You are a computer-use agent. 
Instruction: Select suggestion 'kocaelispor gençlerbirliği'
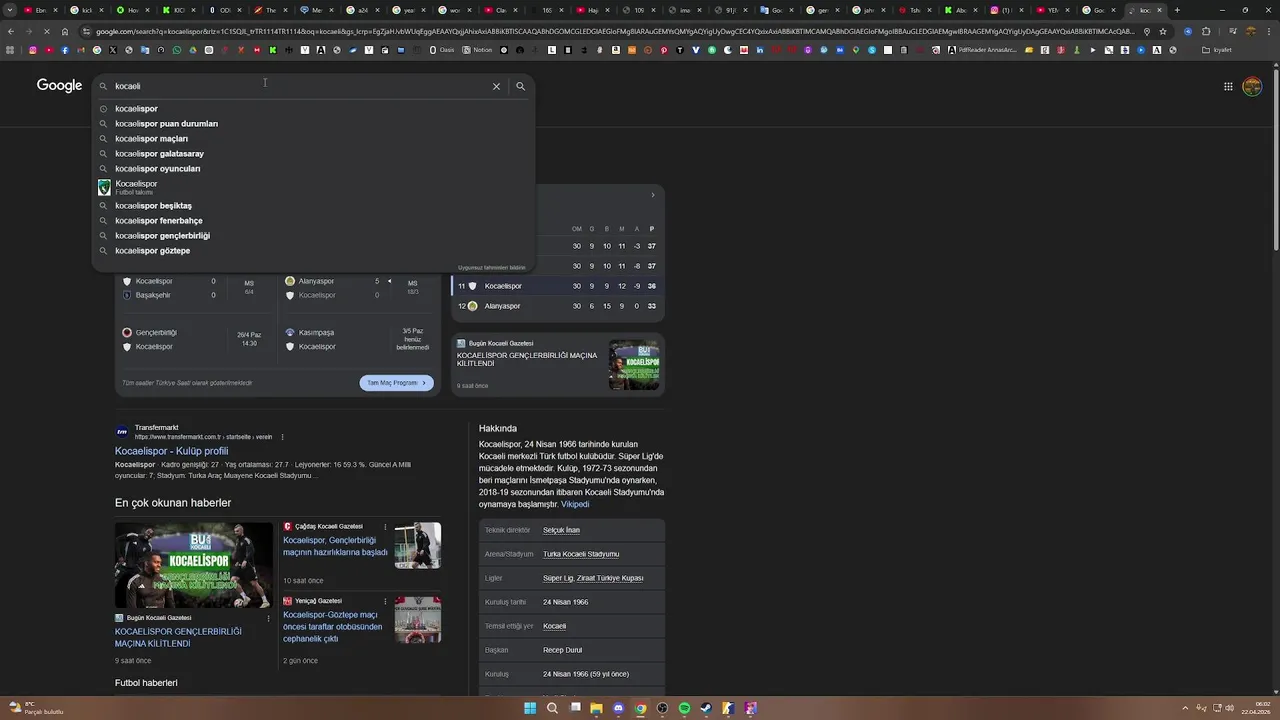(313, 236)
